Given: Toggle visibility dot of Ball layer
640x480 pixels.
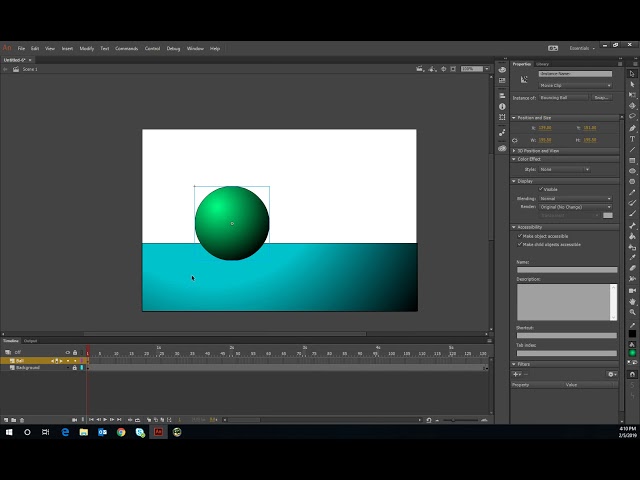Looking at the screenshot, I should [68, 361].
